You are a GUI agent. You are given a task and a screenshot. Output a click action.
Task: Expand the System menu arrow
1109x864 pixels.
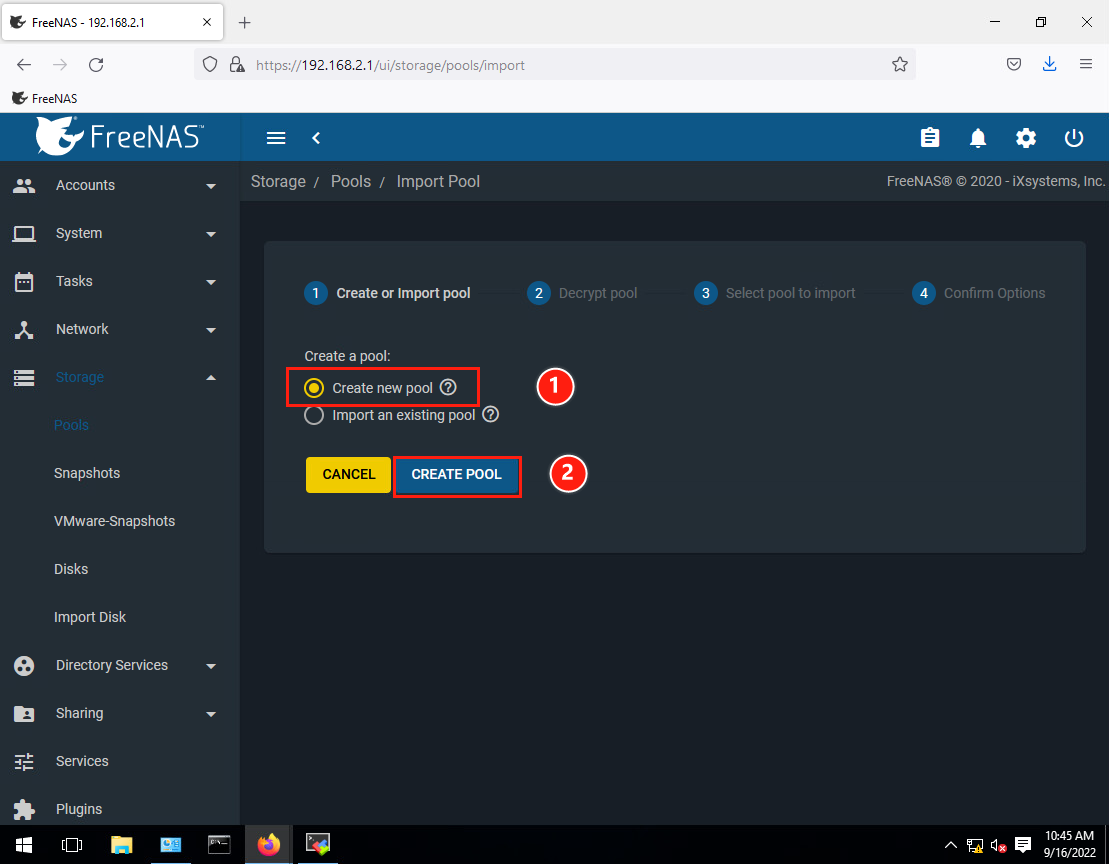211,234
